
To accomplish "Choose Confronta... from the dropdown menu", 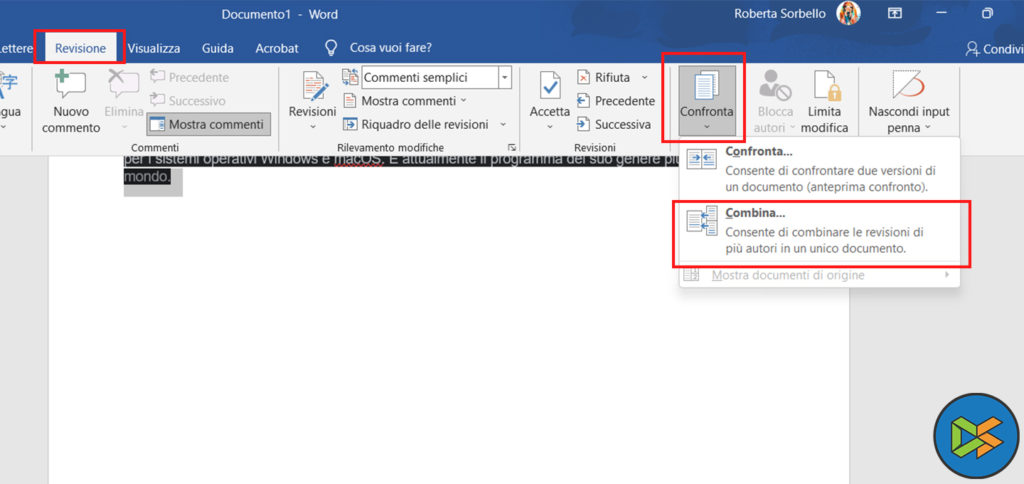I will 820,169.
